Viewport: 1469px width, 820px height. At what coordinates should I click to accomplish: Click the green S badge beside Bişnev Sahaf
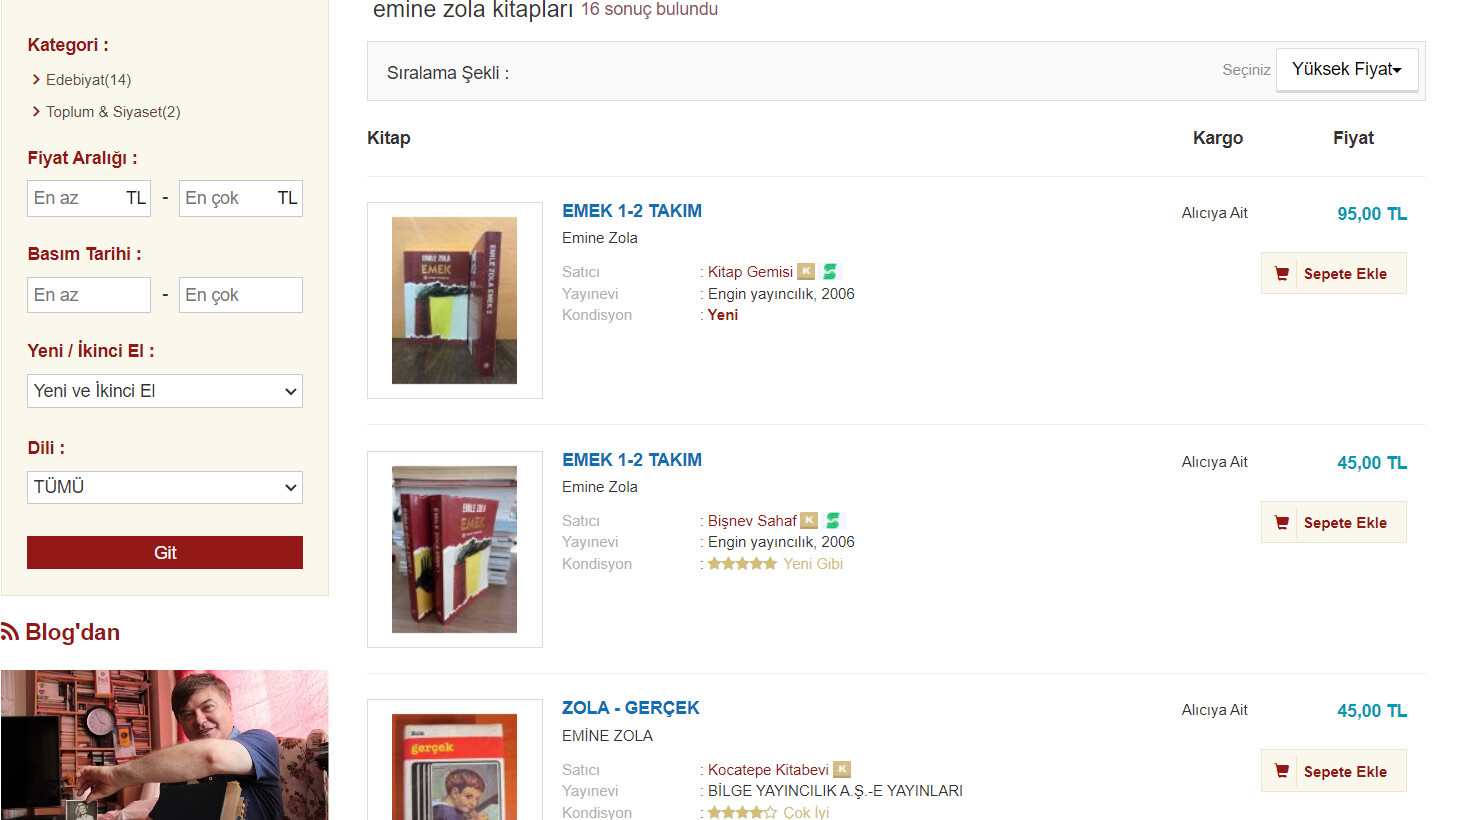833,520
